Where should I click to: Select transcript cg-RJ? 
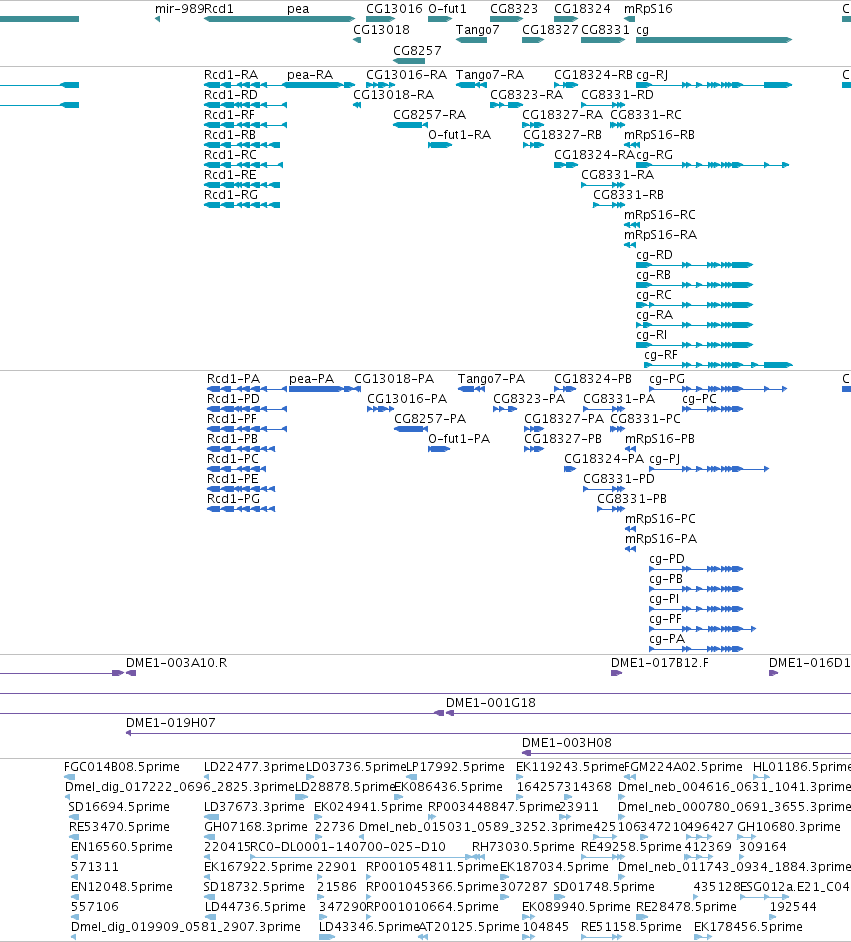click(652, 75)
